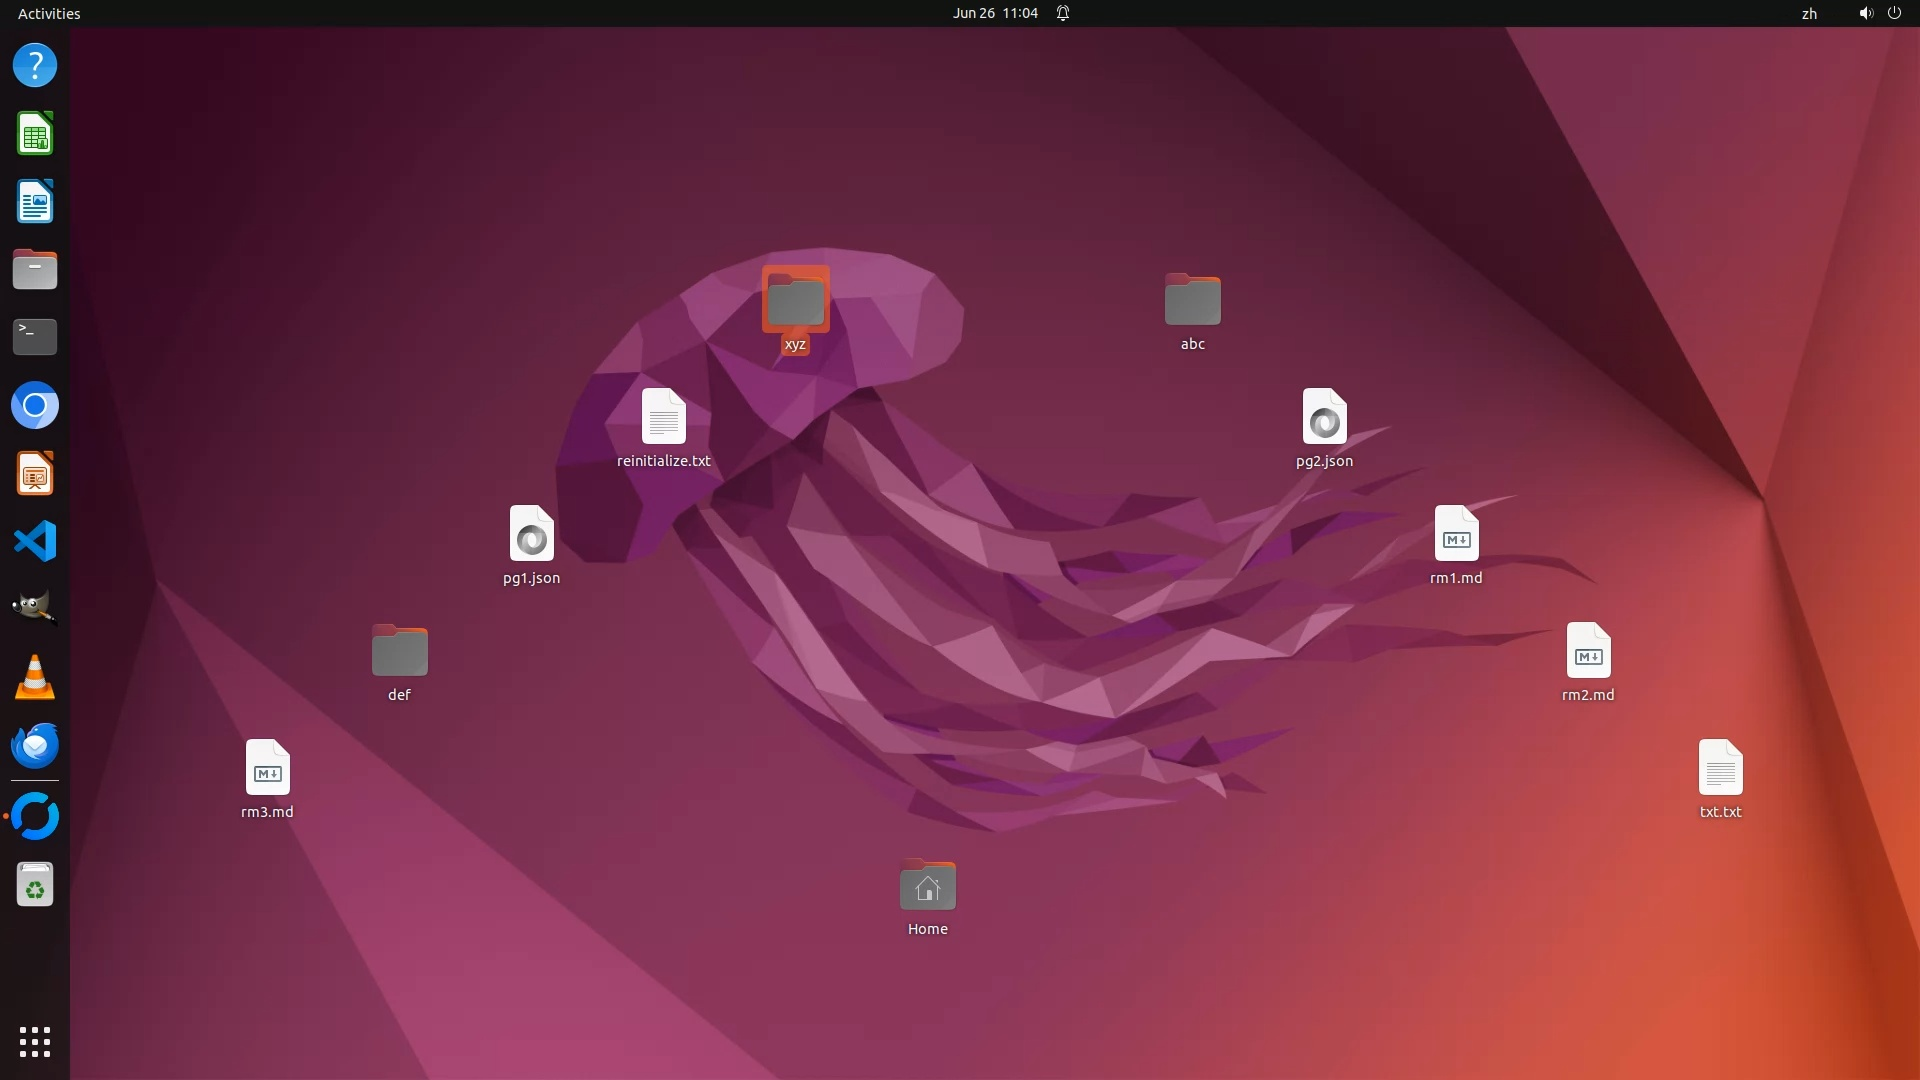Image resolution: width=1920 pixels, height=1080 pixels.
Task: Show Applications grid button
Action: (35, 1042)
